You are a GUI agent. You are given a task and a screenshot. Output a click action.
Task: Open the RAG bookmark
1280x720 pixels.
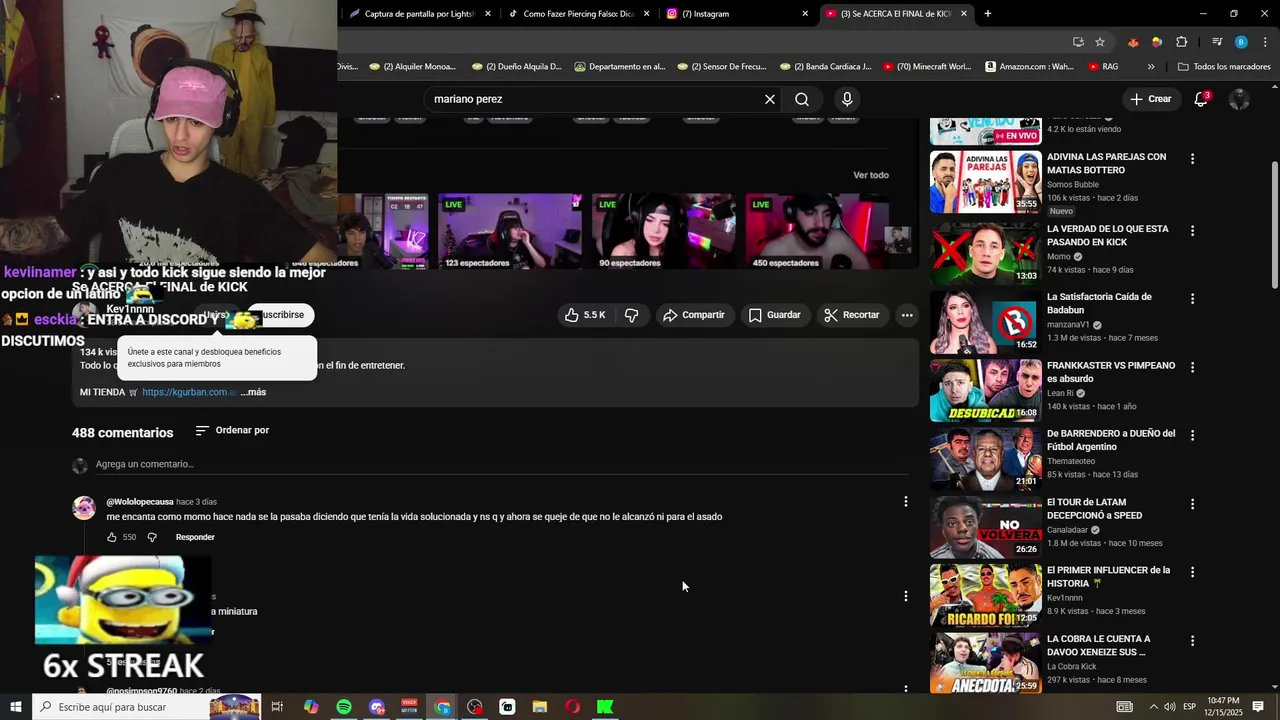coord(1101,67)
